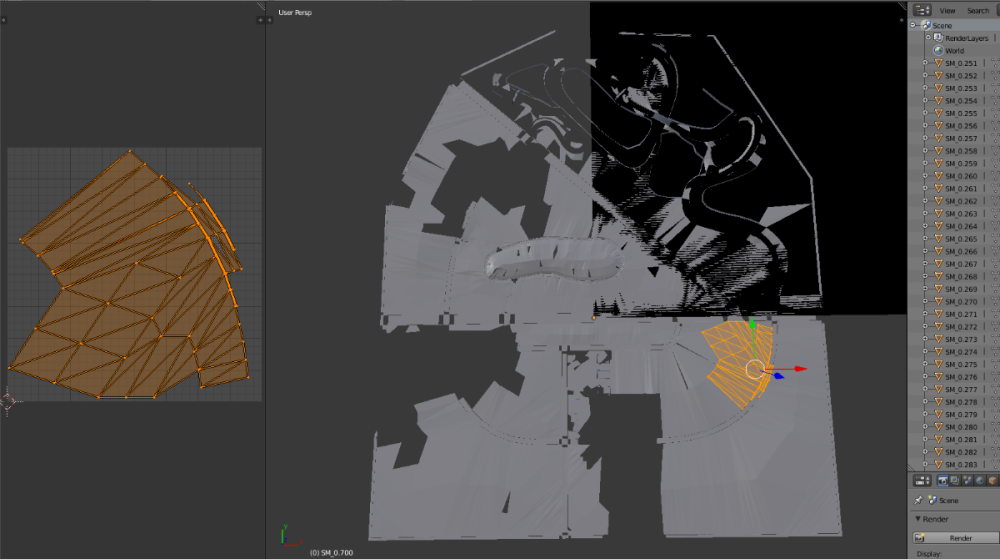Click the 2D cursor in the UV editor

(7, 402)
